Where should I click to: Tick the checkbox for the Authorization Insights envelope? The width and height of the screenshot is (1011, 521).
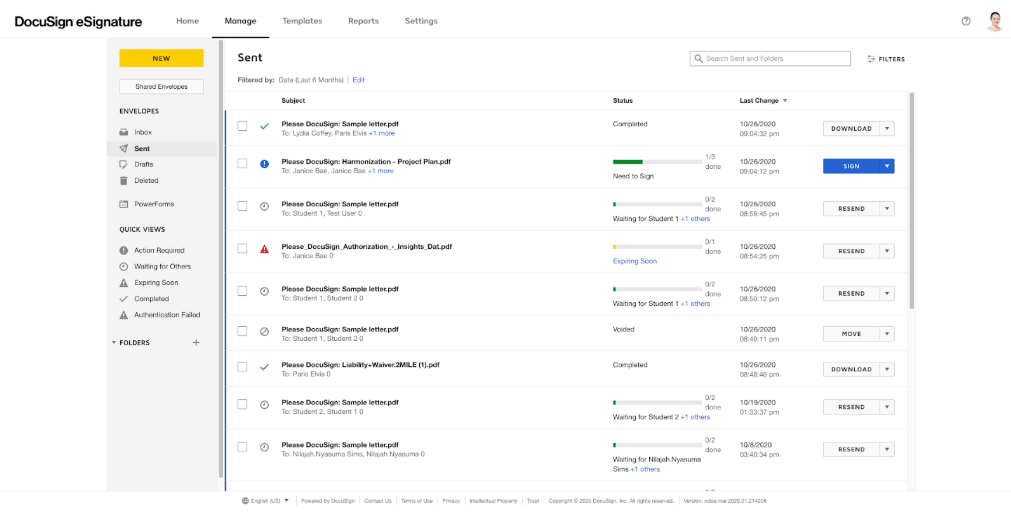coord(242,249)
